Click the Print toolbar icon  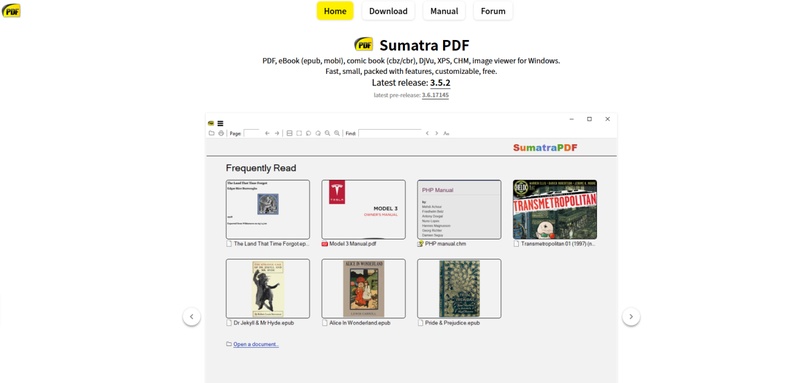221,133
